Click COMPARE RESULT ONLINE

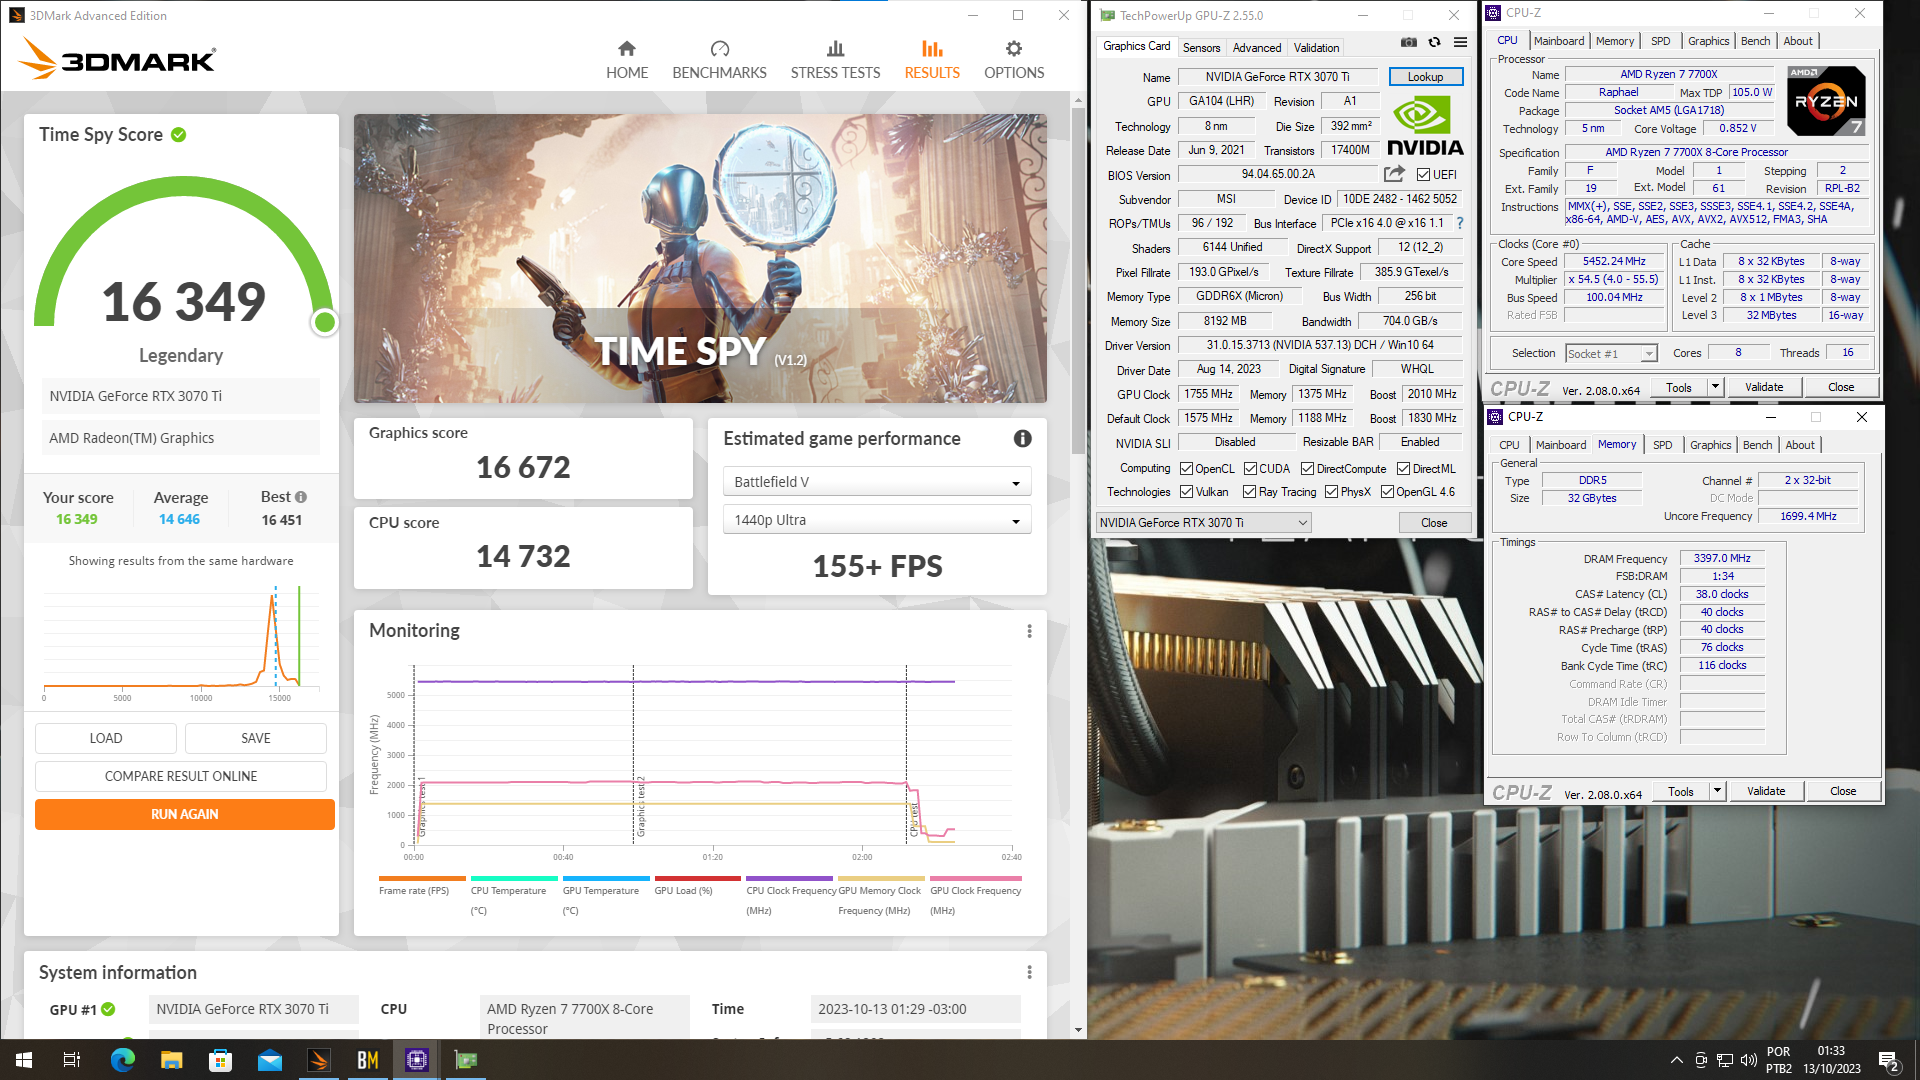click(181, 776)
